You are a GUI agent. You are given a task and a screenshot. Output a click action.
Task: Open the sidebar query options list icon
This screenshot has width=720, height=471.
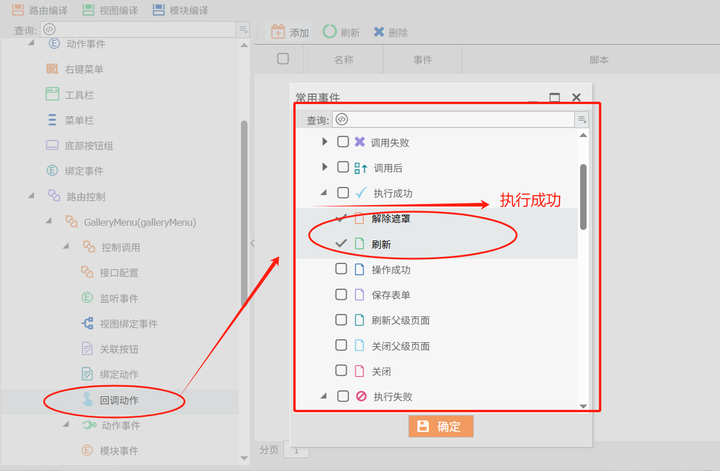(x=243, y=30)
